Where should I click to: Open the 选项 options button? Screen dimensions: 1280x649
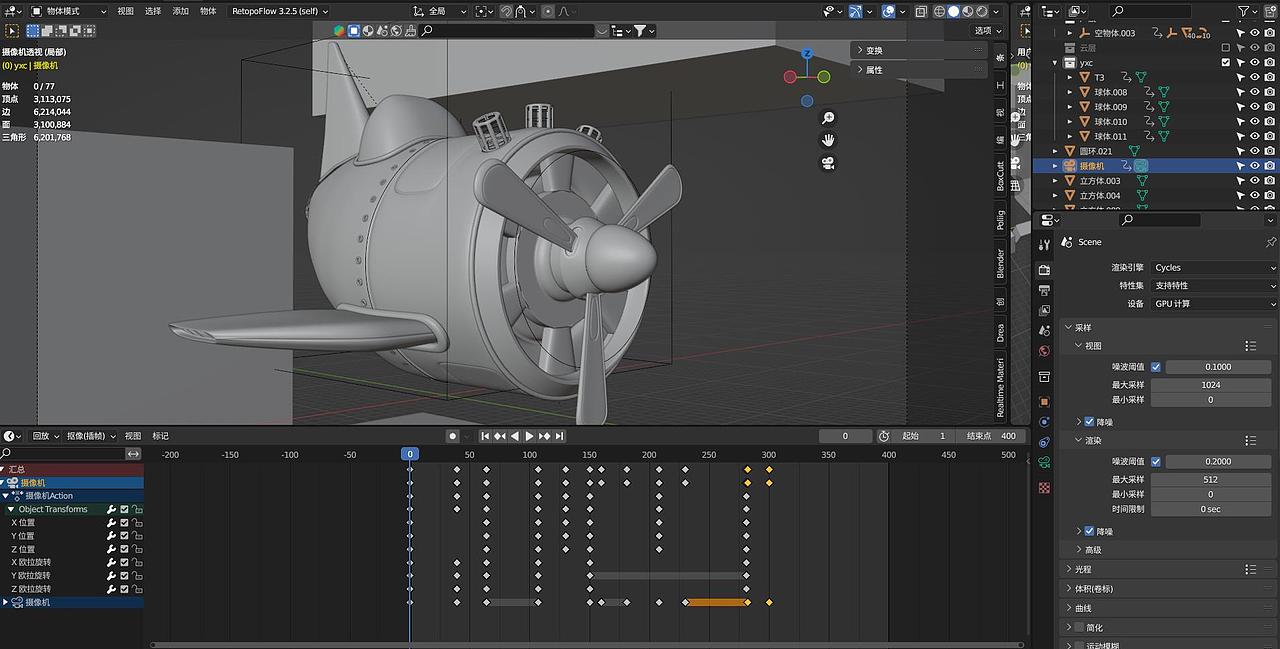(988, 31)
